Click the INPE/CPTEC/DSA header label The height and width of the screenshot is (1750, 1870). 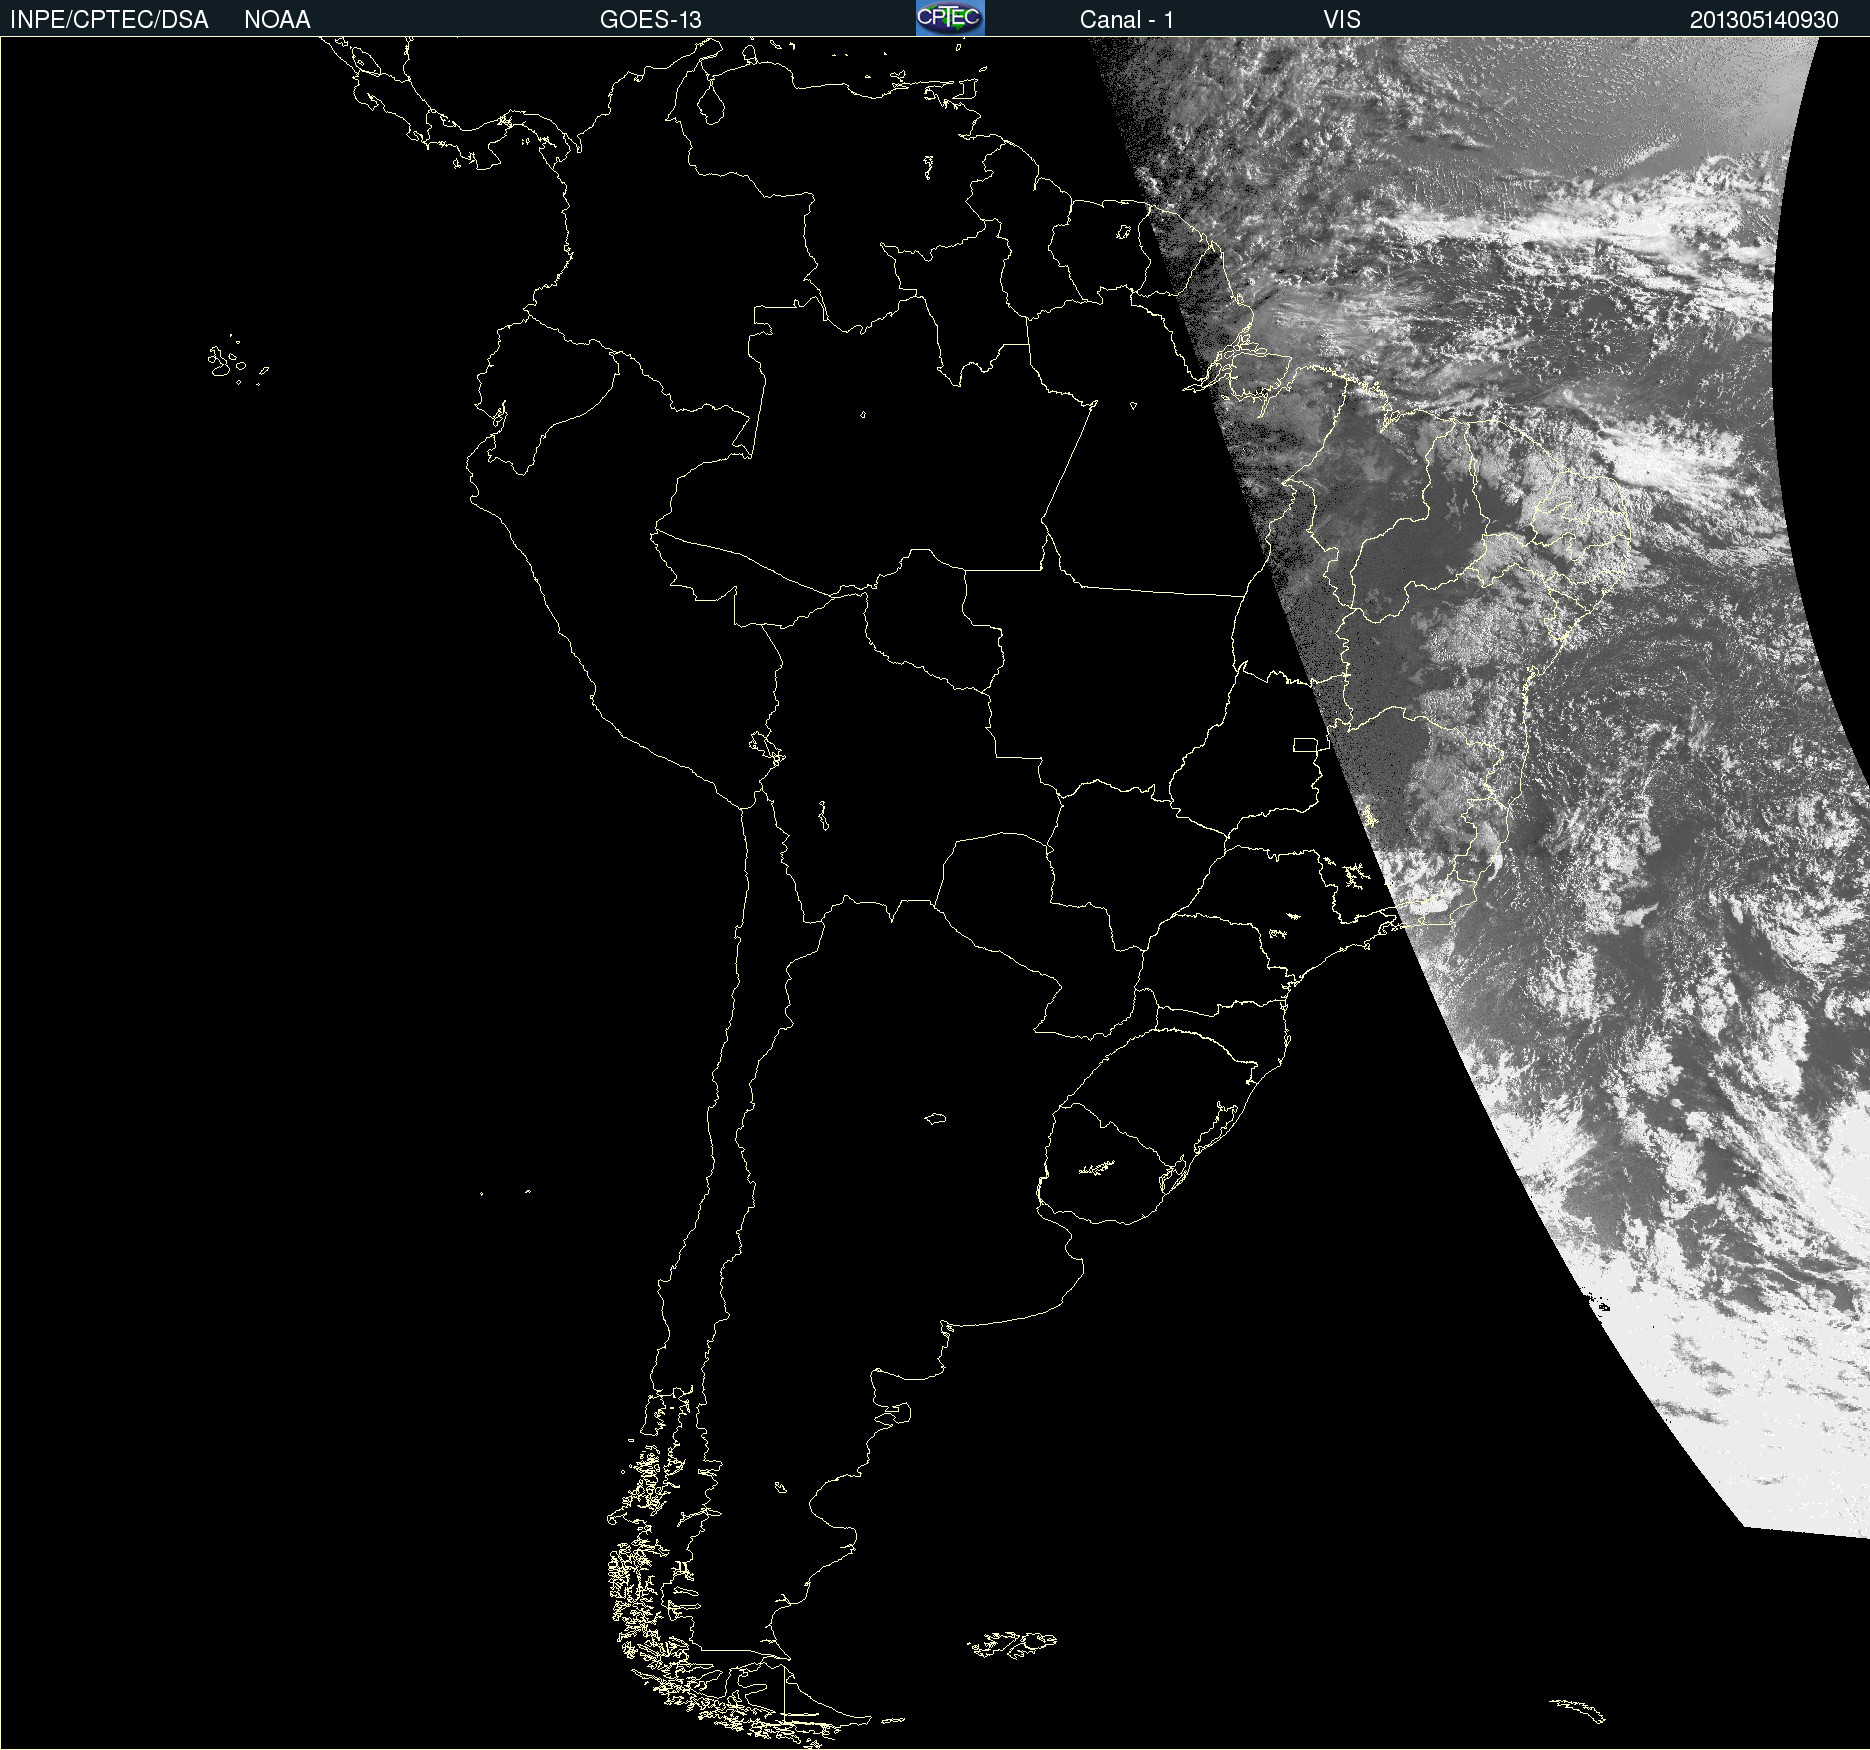[x=109, y=20]
